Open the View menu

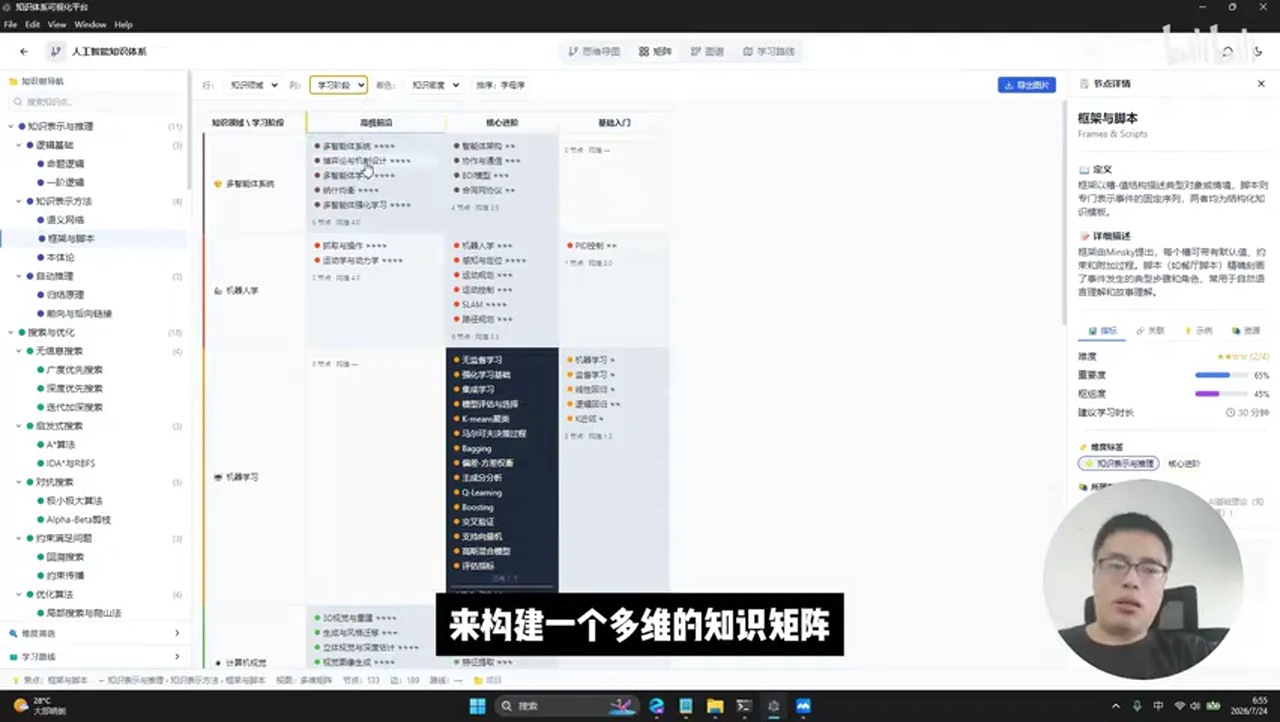pos(57,24)
